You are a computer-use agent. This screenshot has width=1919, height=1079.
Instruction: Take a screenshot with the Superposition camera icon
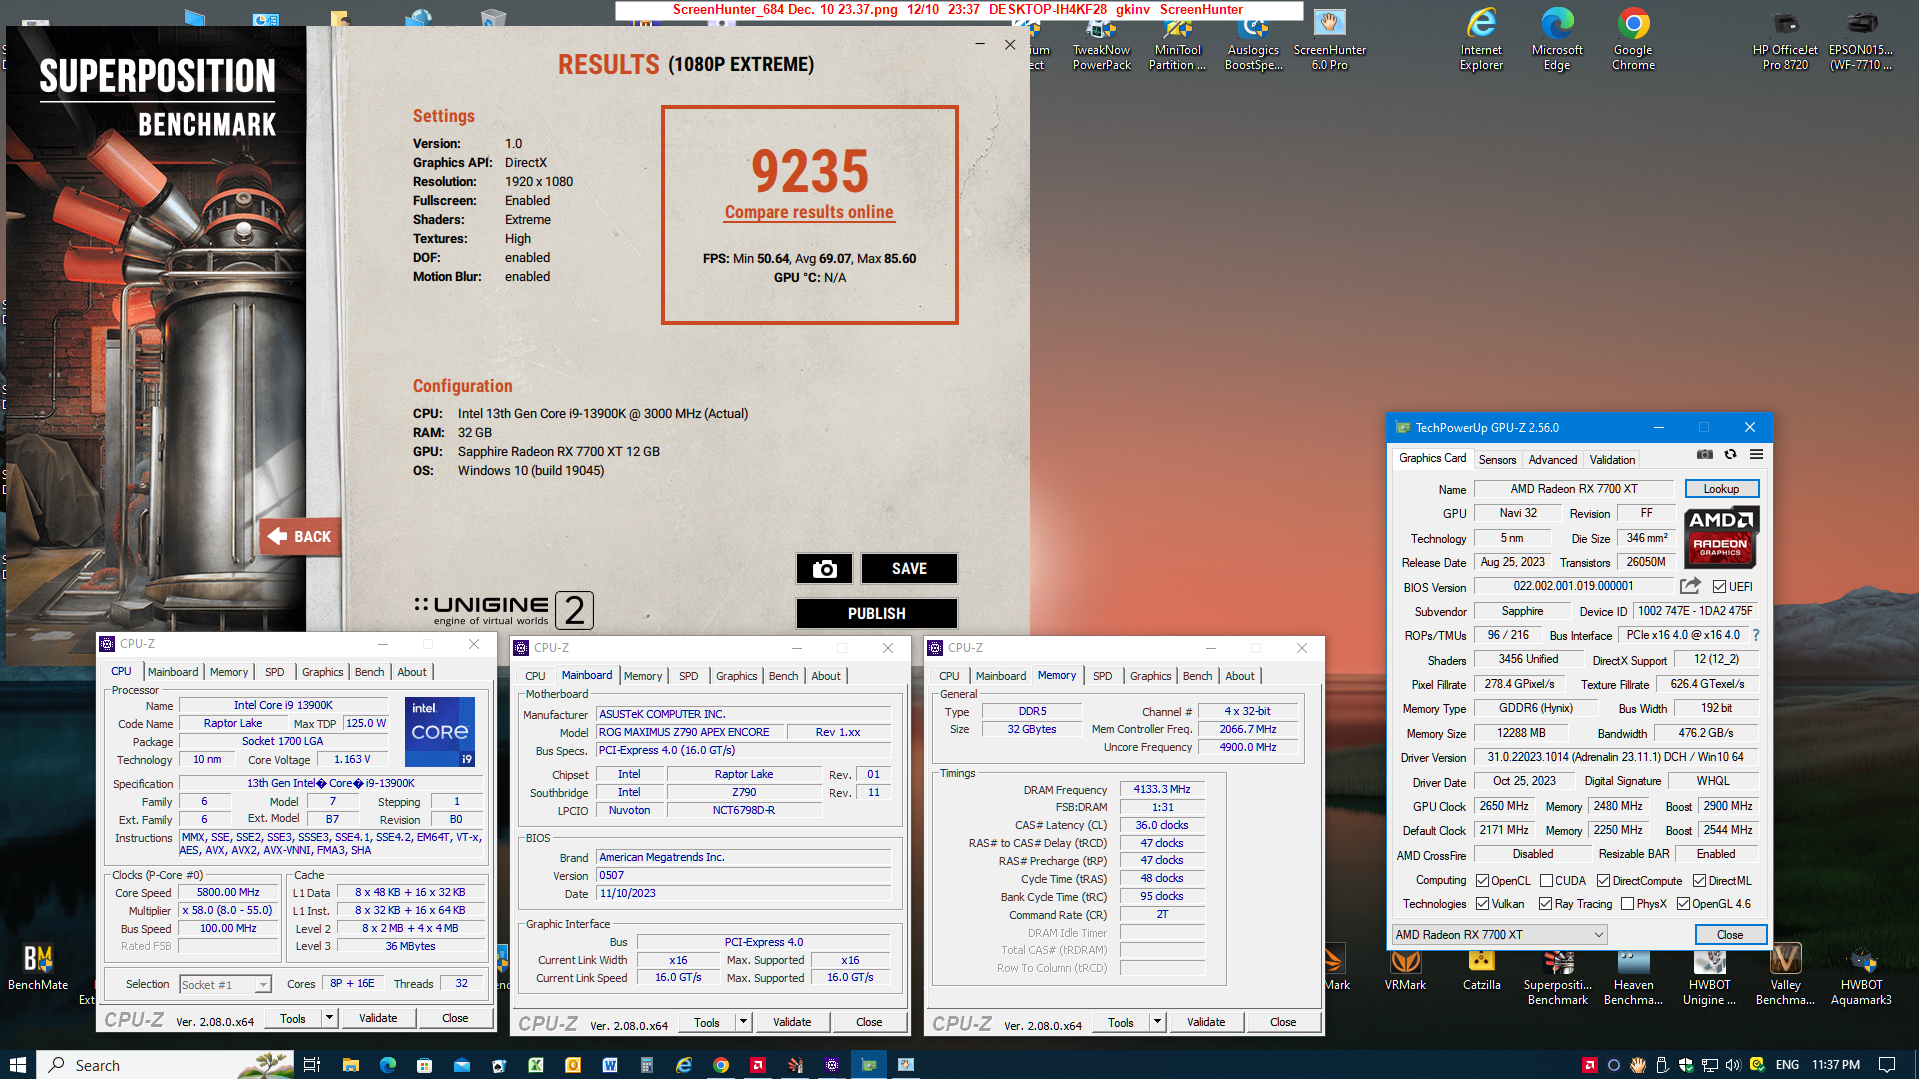click(824, 568)
